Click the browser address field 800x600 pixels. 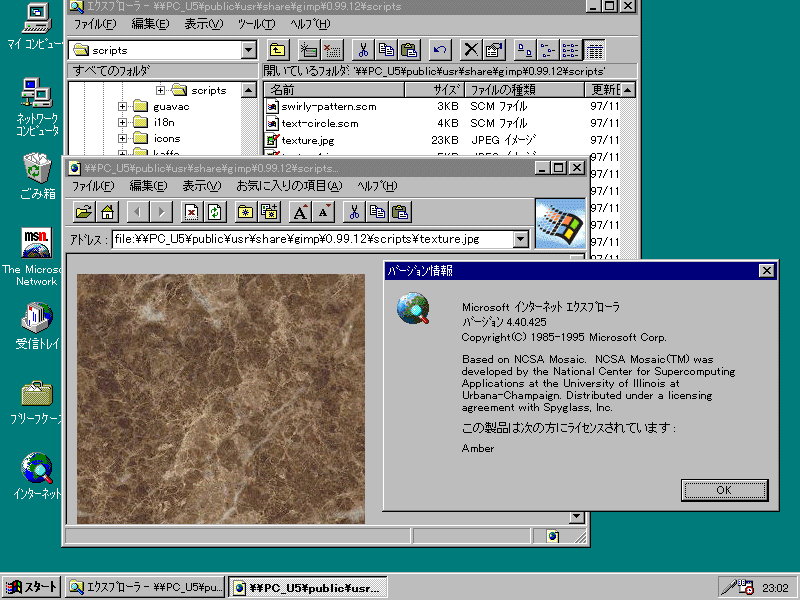[x=313, y=239]
